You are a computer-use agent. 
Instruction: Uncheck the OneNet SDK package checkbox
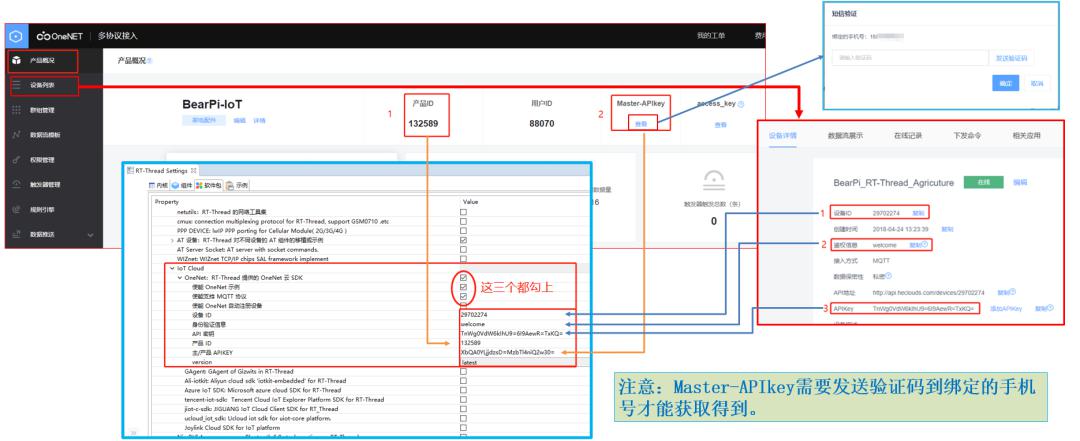[464, 278]
